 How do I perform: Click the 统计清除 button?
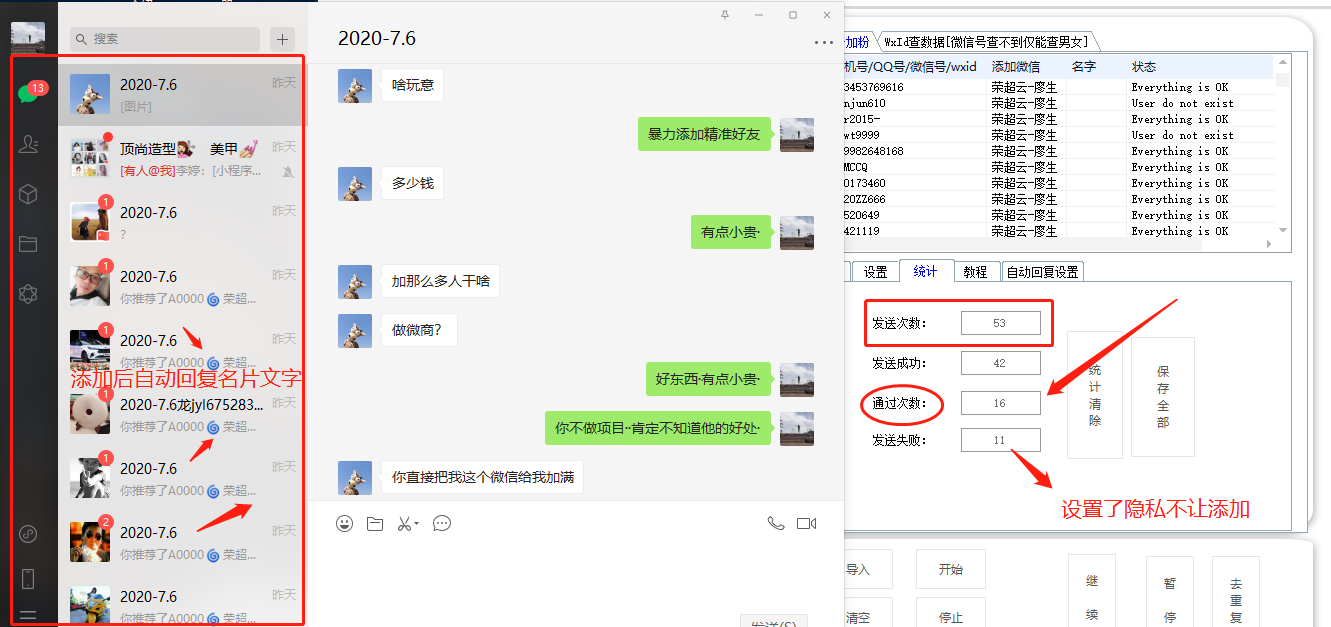click(x=1095, y=395)
